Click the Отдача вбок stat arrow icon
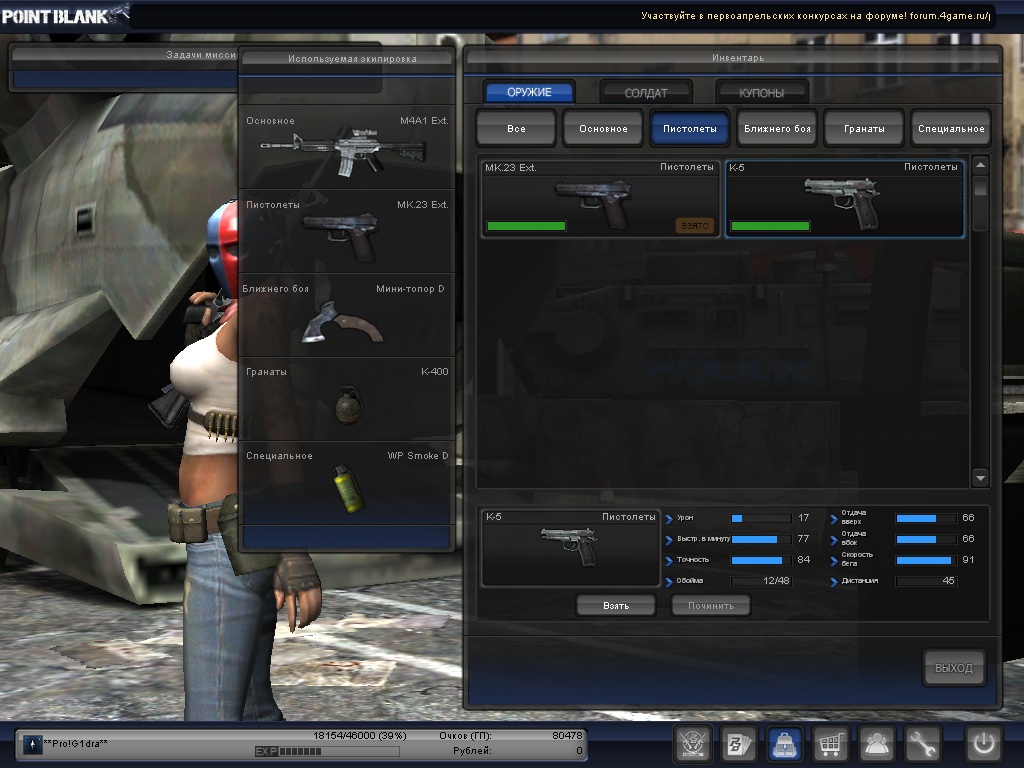The height and width of the screenshot is (768, 1024). pyautogui.click(x=834, y=540)
